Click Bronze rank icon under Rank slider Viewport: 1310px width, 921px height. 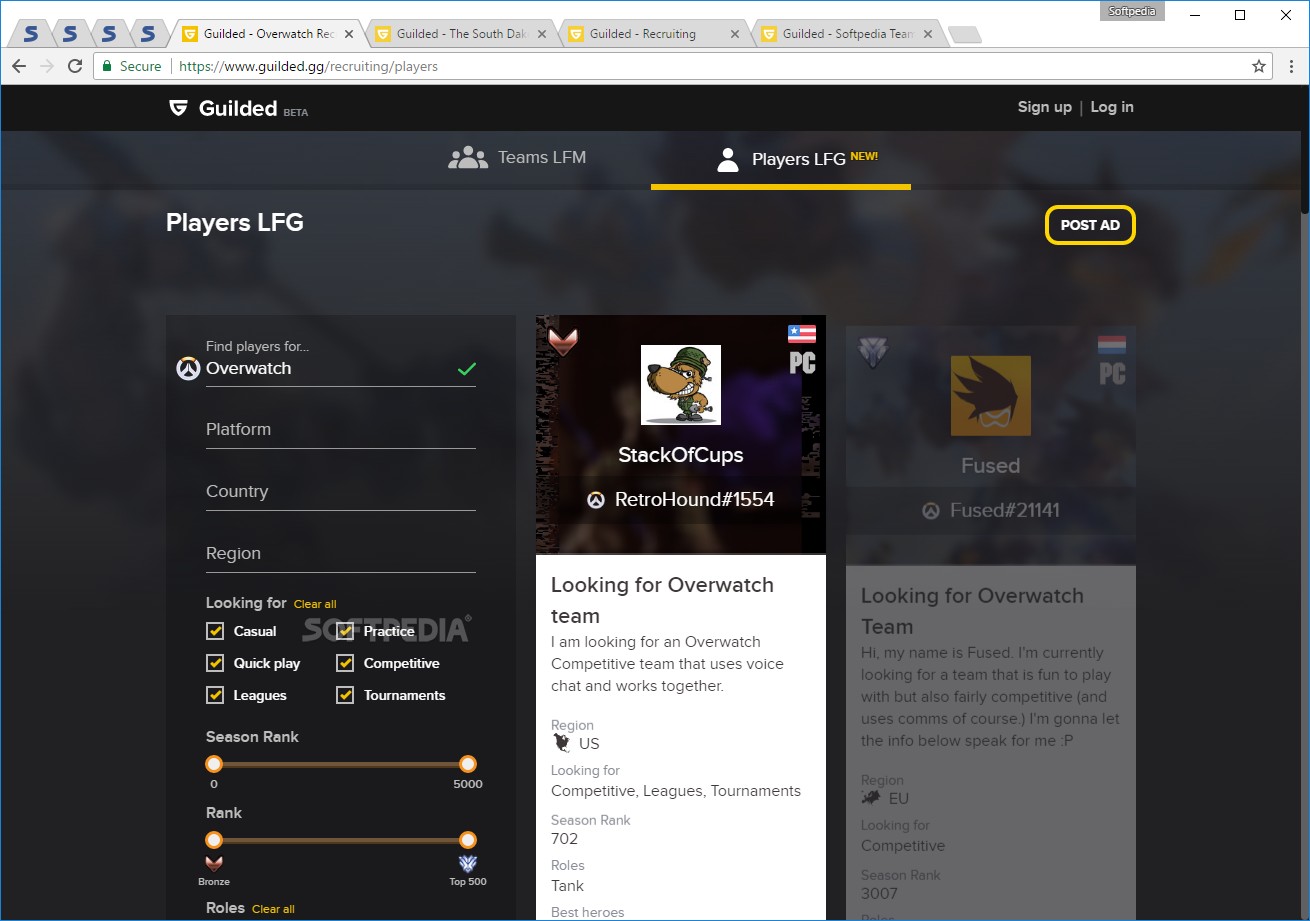coord(214,864)
